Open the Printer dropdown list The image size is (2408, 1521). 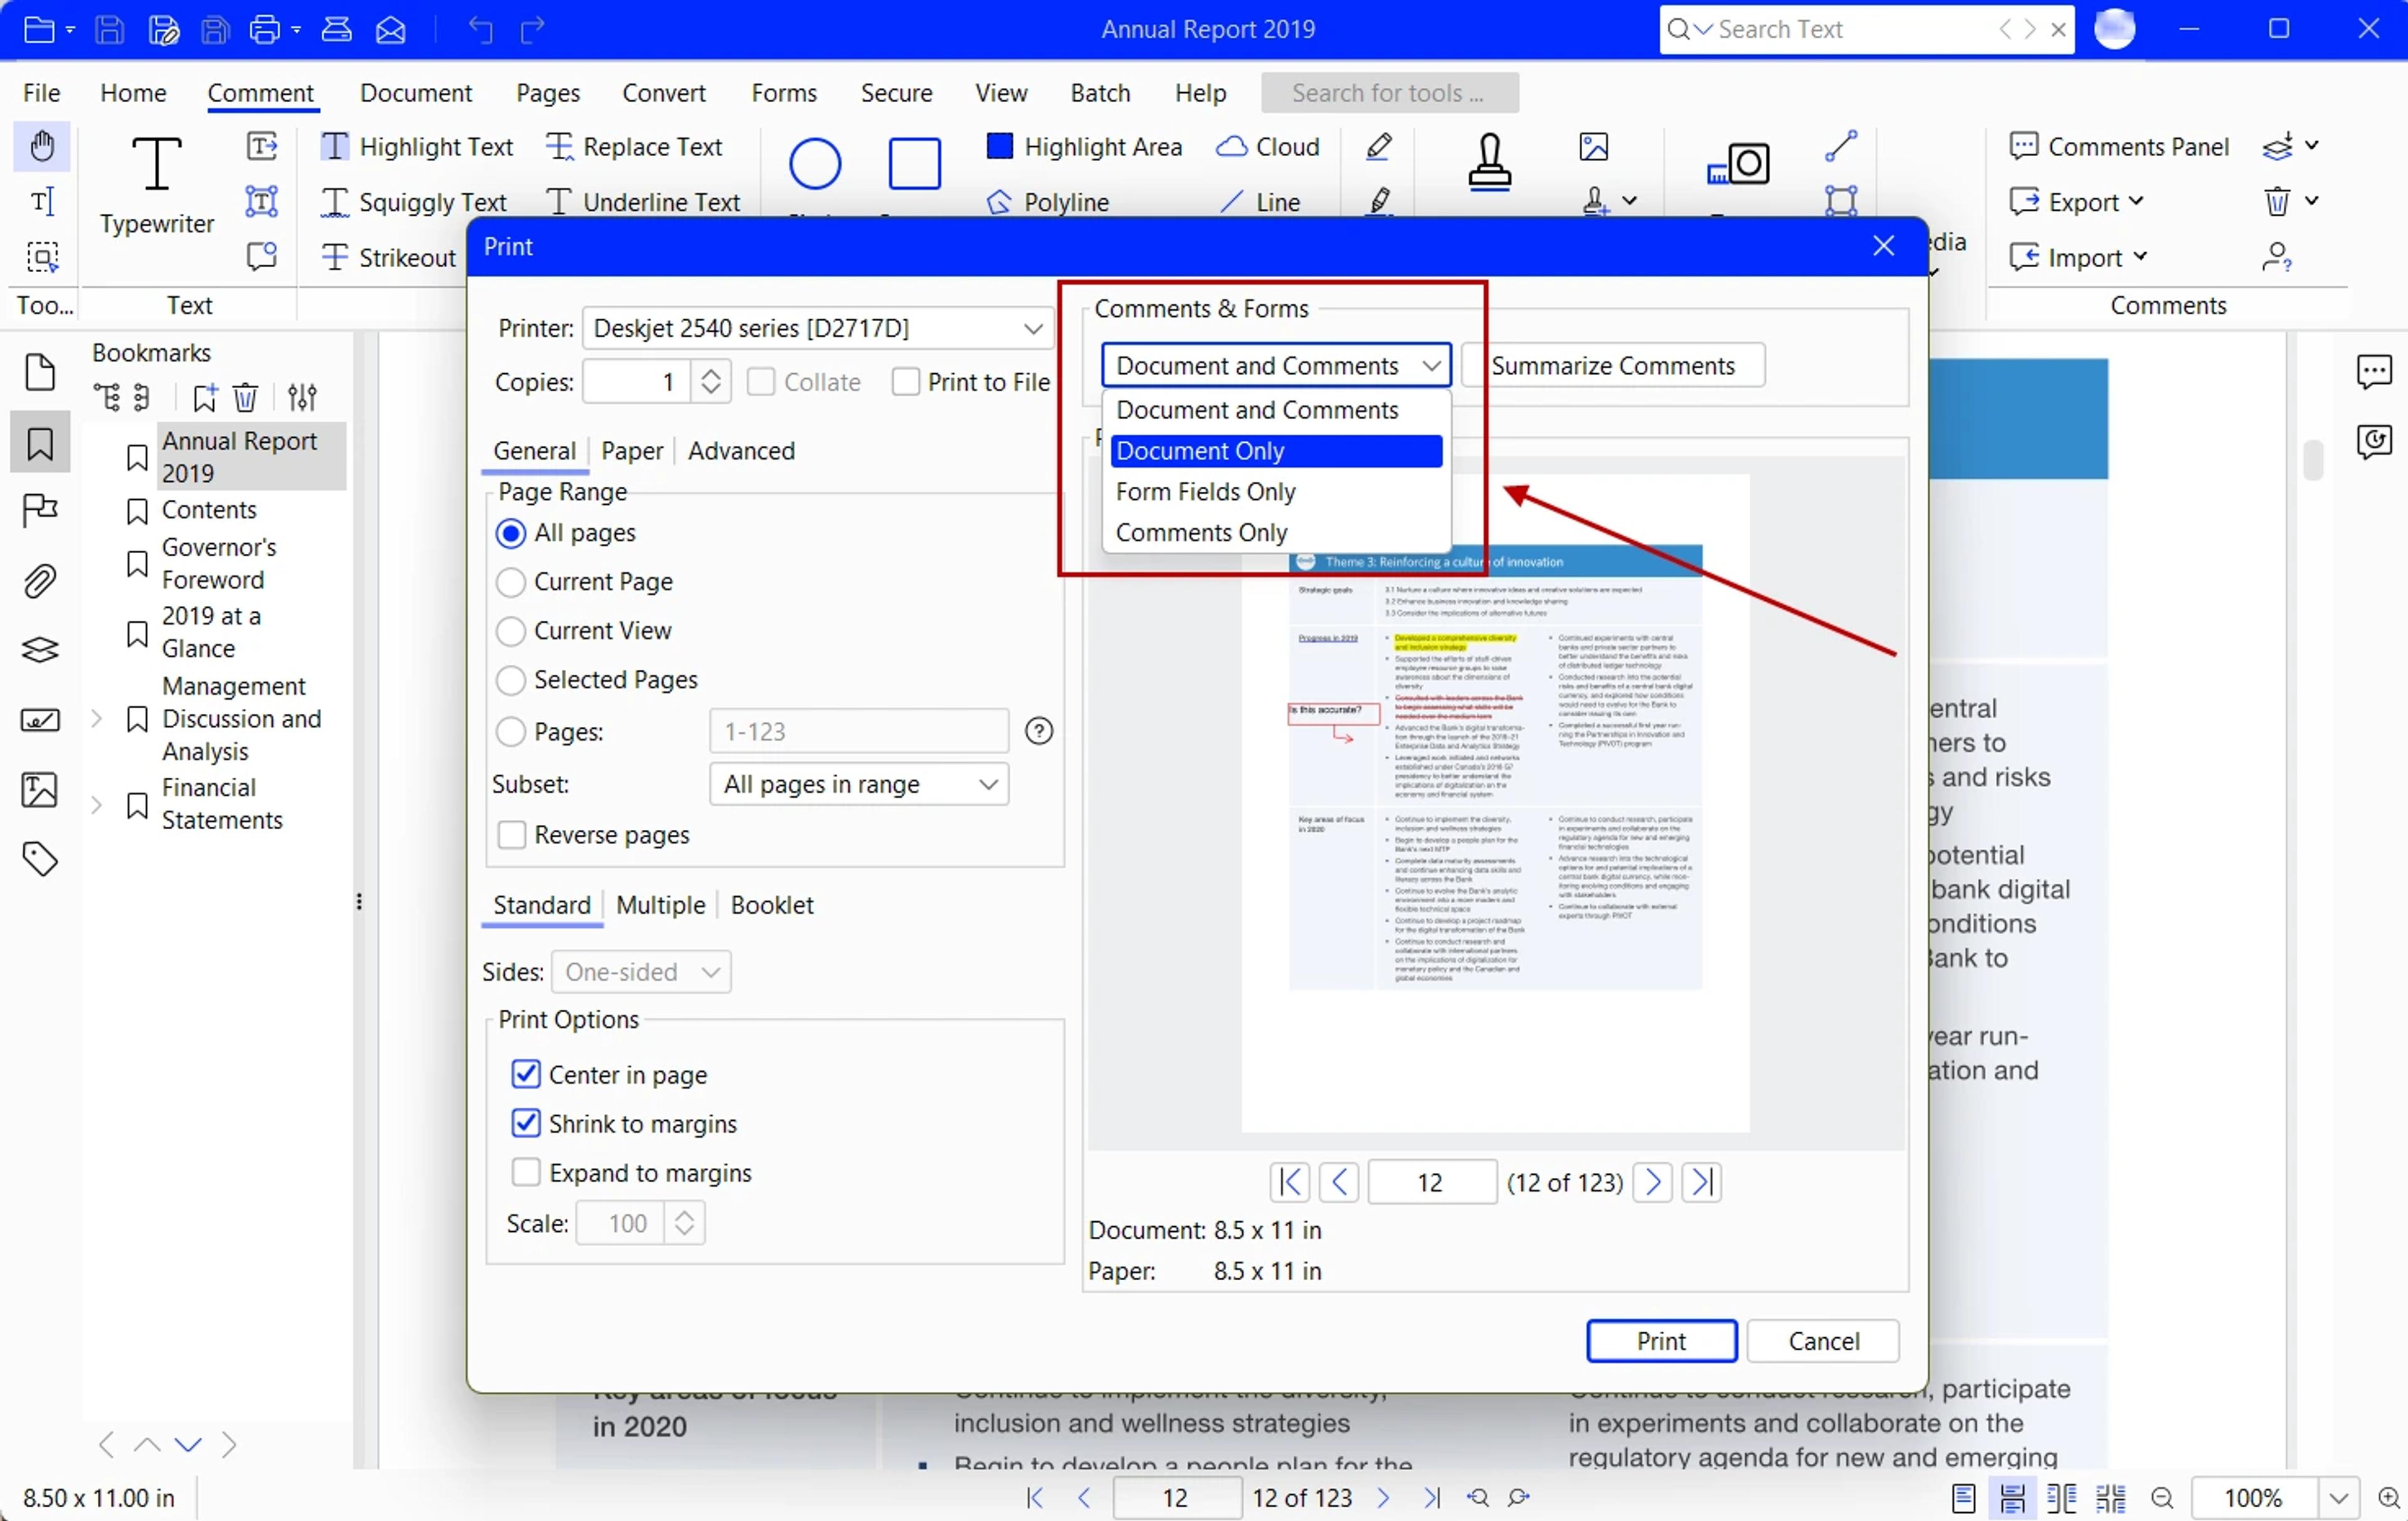(x=817, y=328)
